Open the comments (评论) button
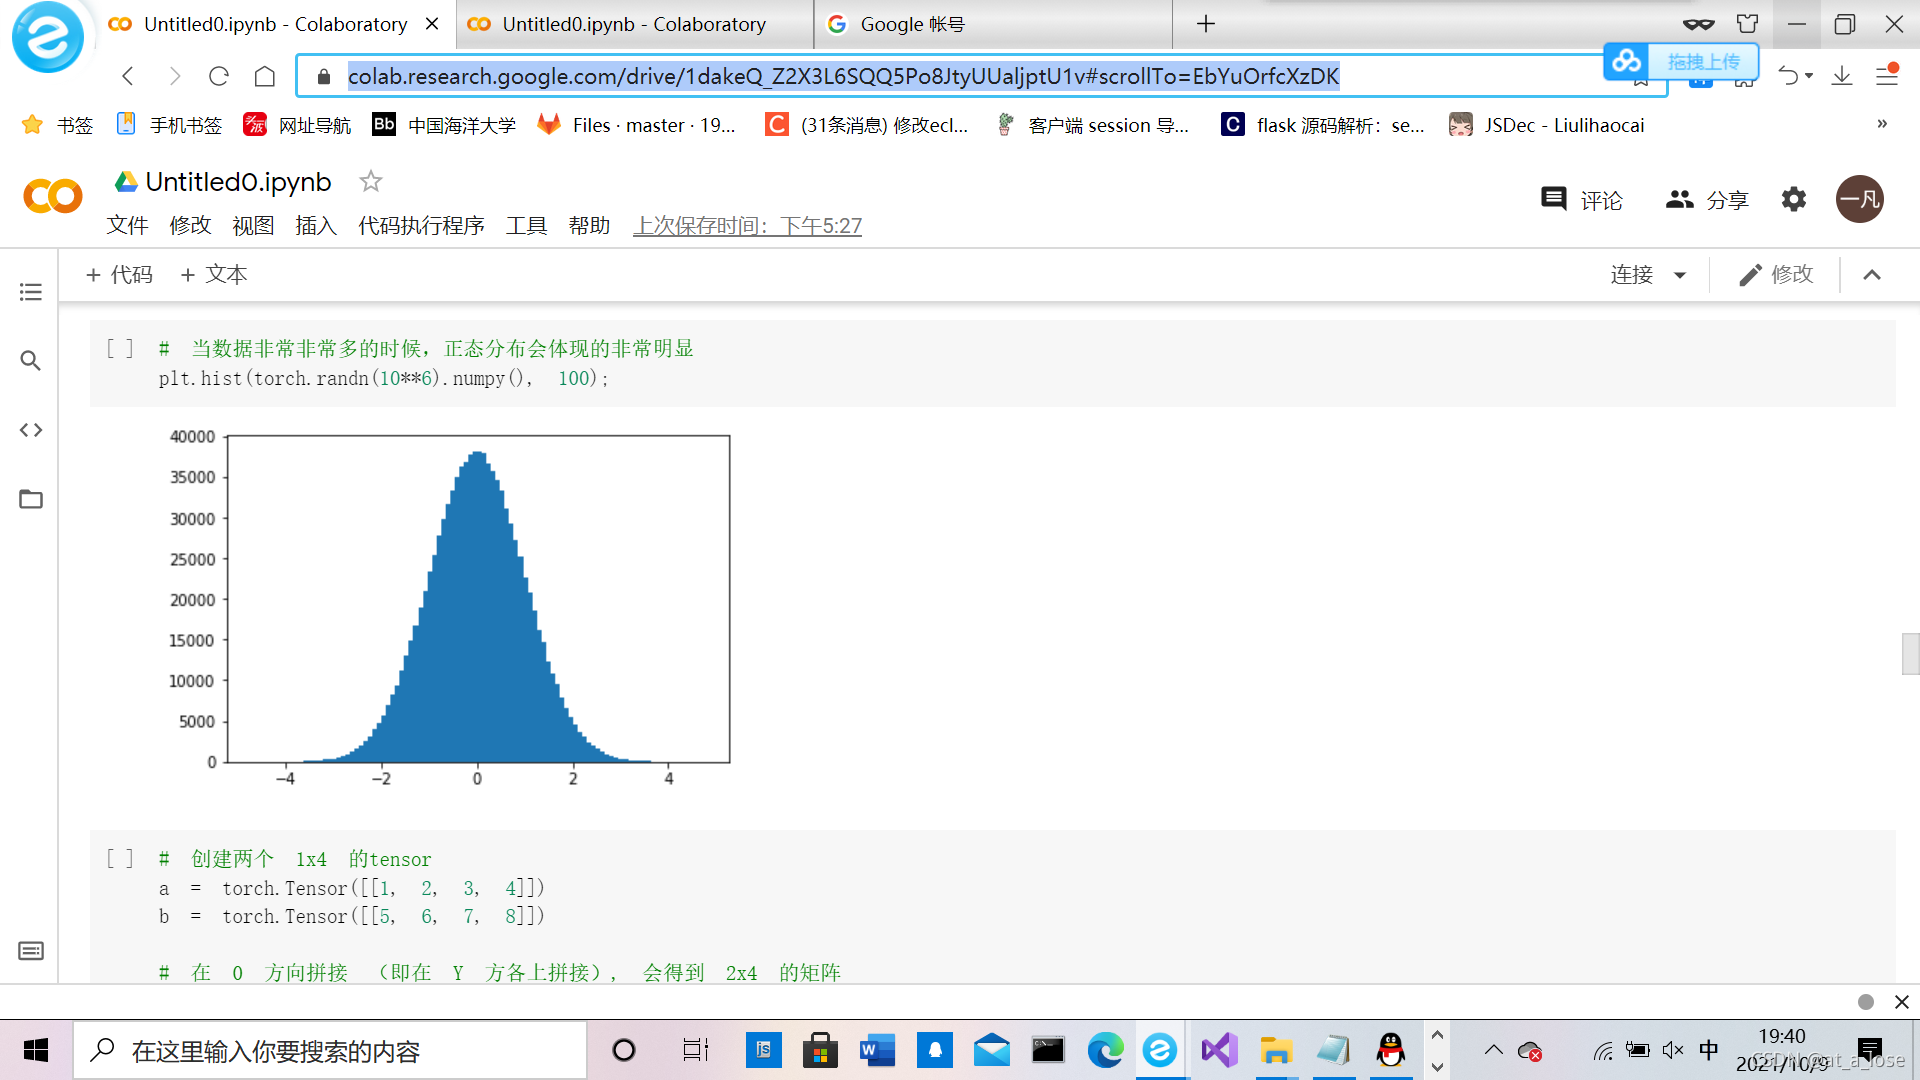 1582,199
